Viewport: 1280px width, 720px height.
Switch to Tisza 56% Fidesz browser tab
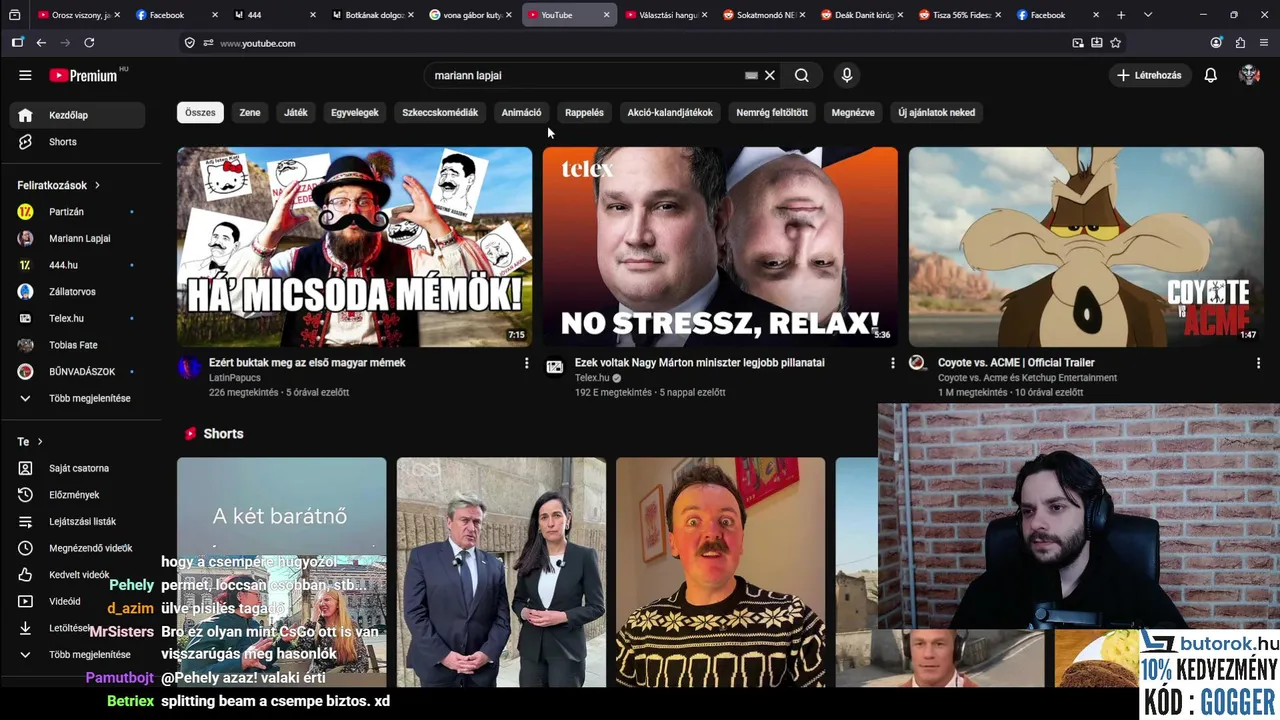[958, 15]
